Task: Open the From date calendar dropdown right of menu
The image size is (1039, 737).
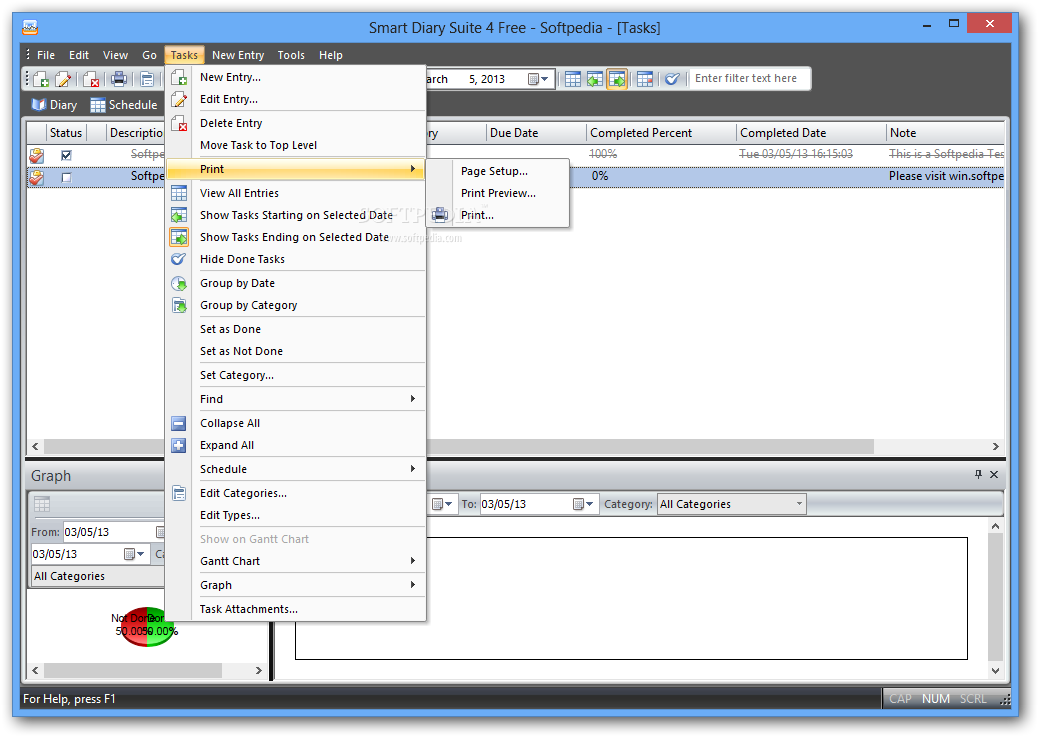Action: pos(441,504)
